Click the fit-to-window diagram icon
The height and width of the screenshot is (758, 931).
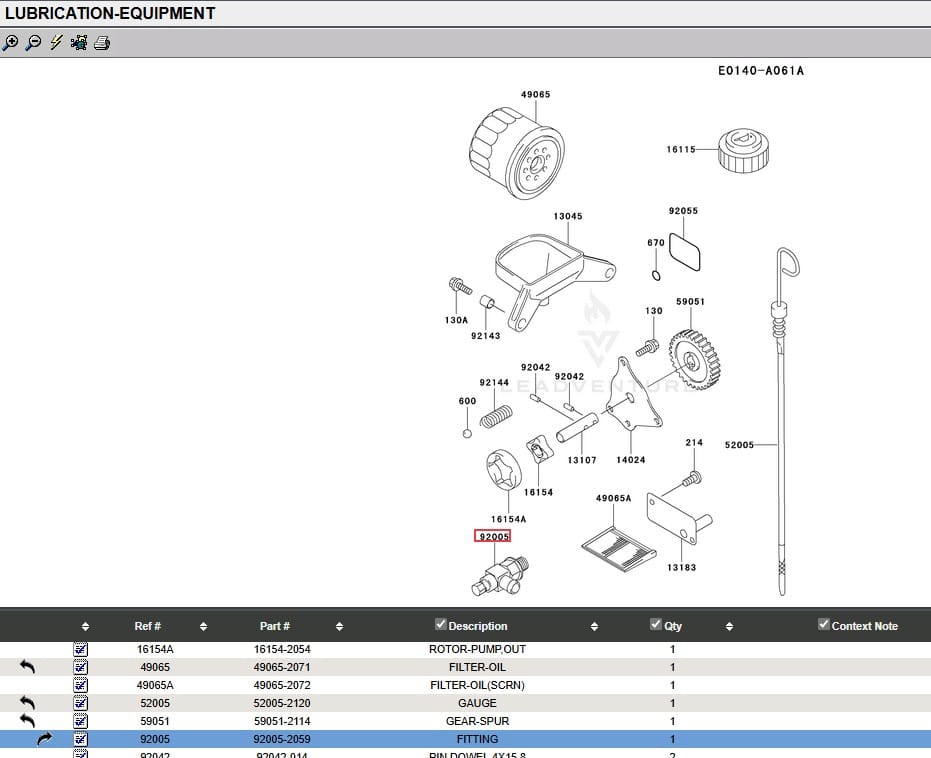[78, 43]
